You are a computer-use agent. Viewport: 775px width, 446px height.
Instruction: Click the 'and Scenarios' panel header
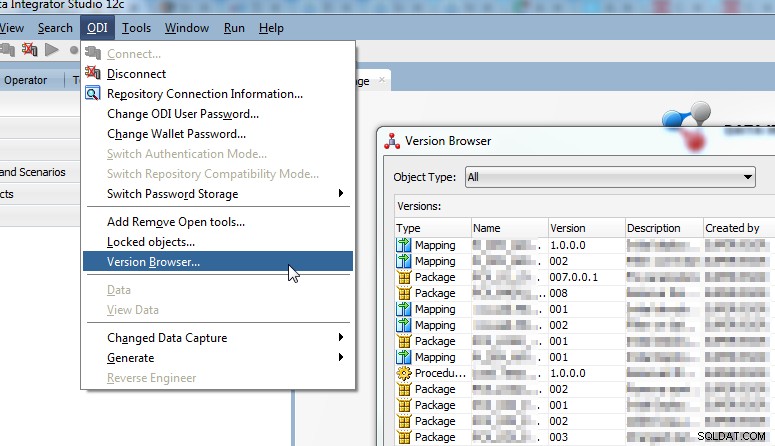[x=40, y=172]
